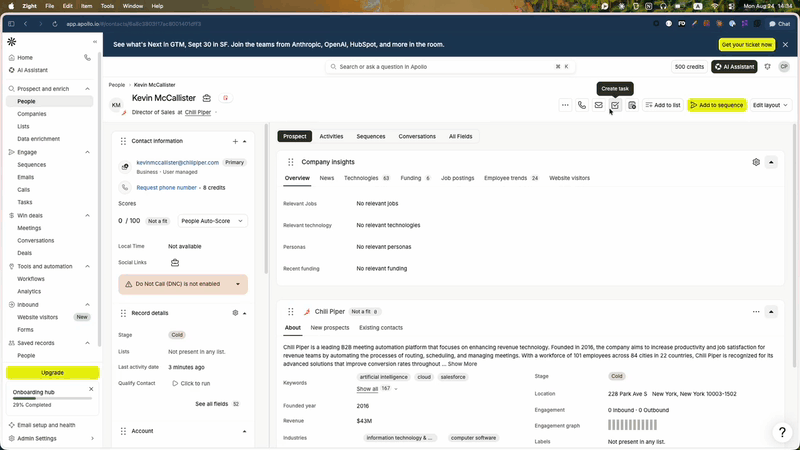Switch to the Sequences tab
This screenshot has width=800, height=450.
point(370,136)
